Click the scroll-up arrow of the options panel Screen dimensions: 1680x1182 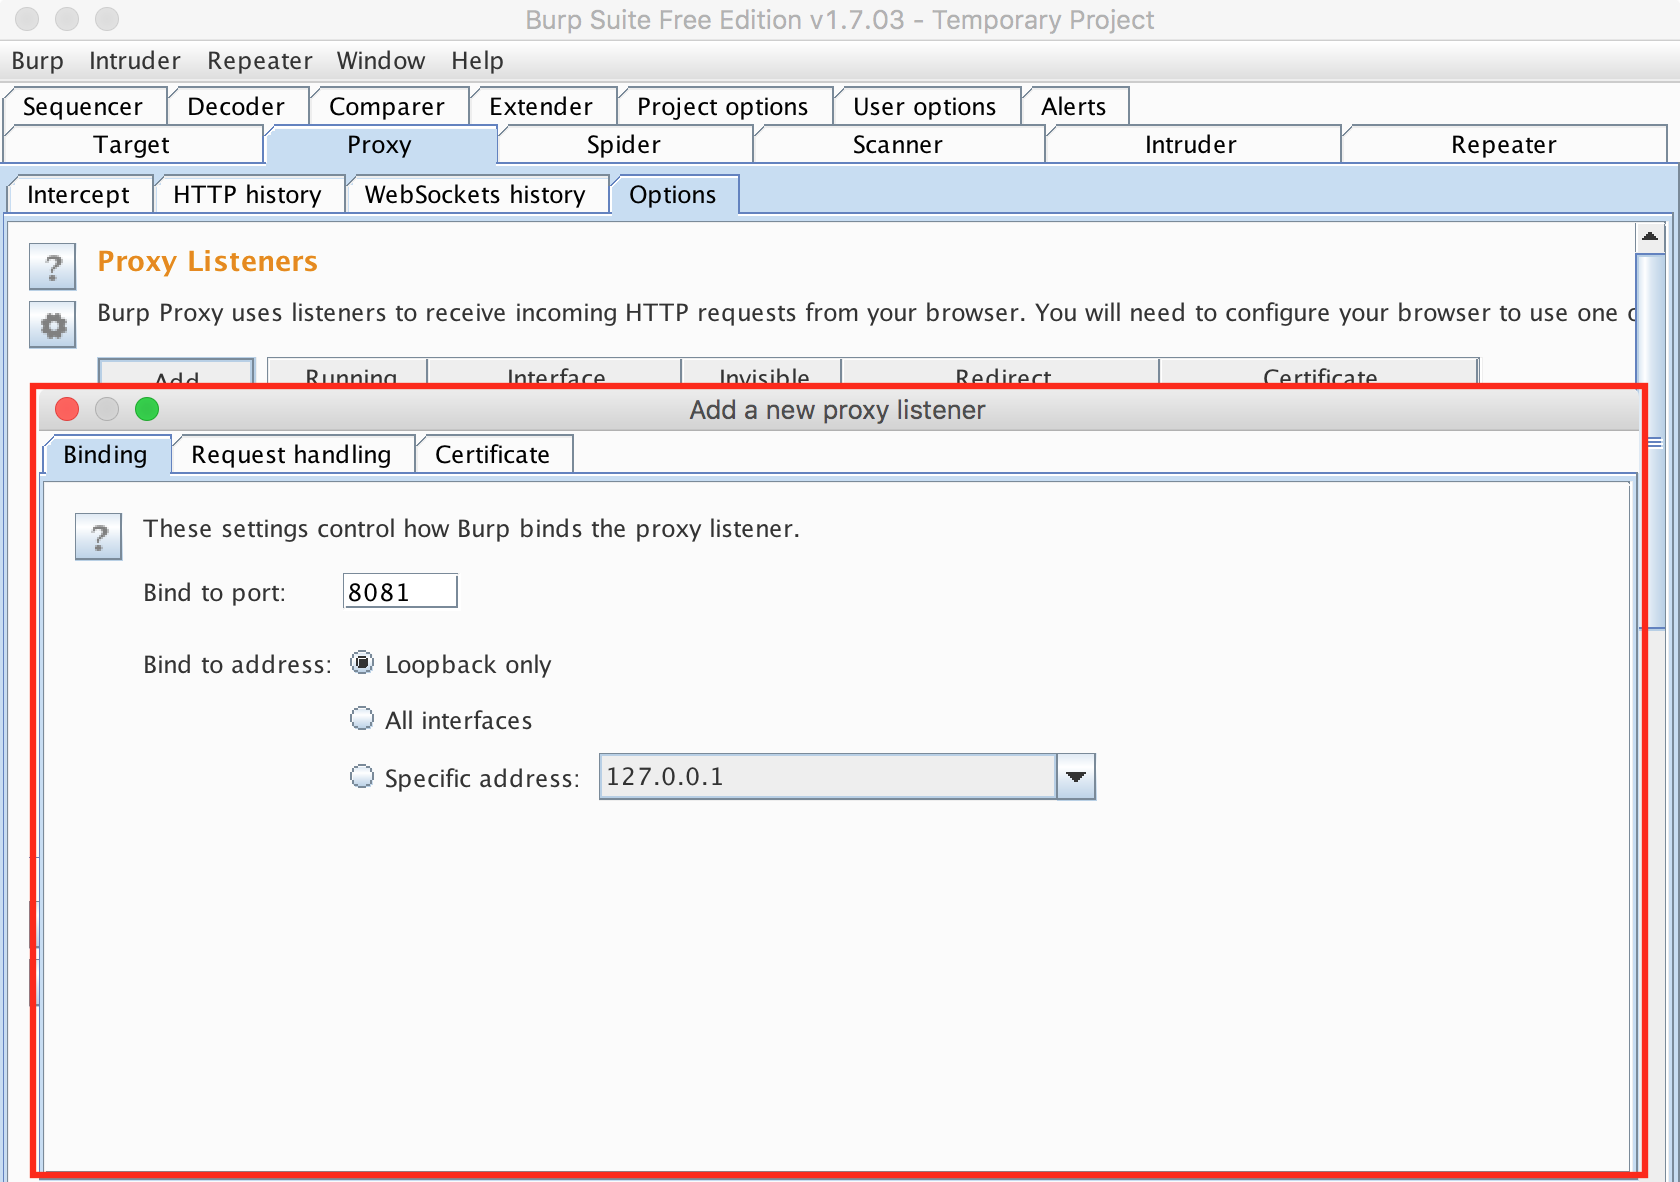click(x=1649, y=237)
